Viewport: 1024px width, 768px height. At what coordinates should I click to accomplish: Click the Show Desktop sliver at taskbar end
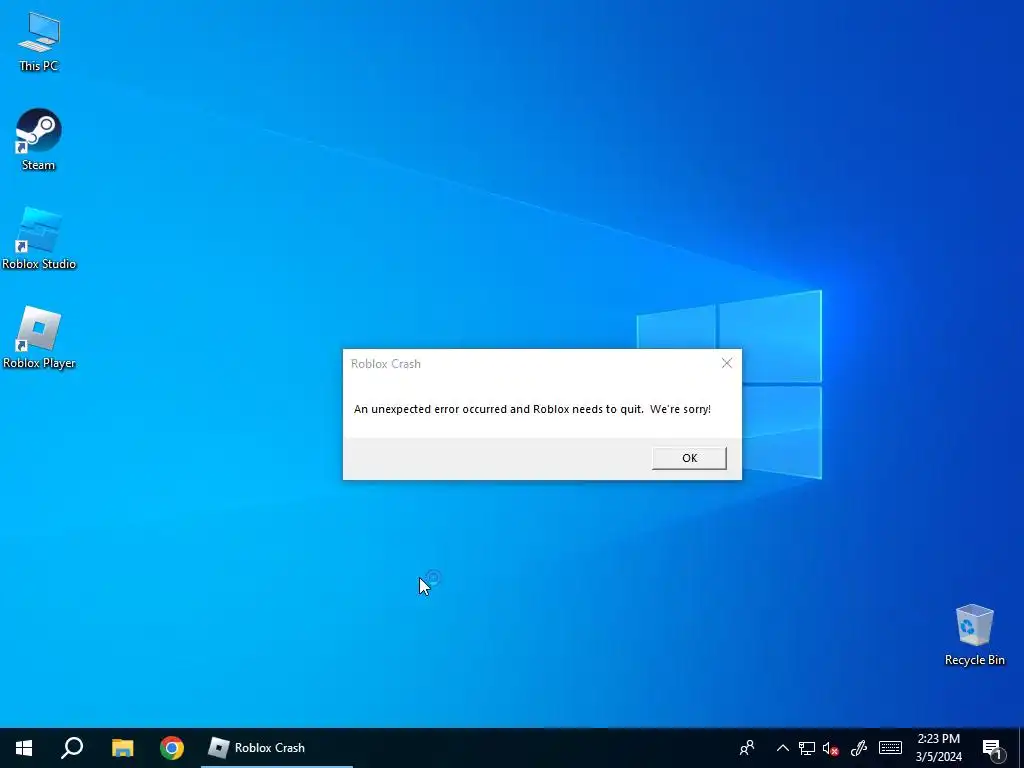1021,748
